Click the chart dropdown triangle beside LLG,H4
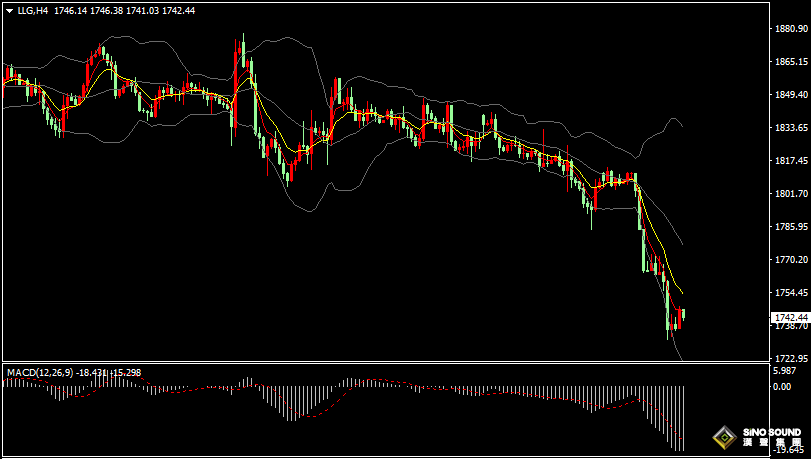This screenshot has height=459, width=811. (10, 11)
